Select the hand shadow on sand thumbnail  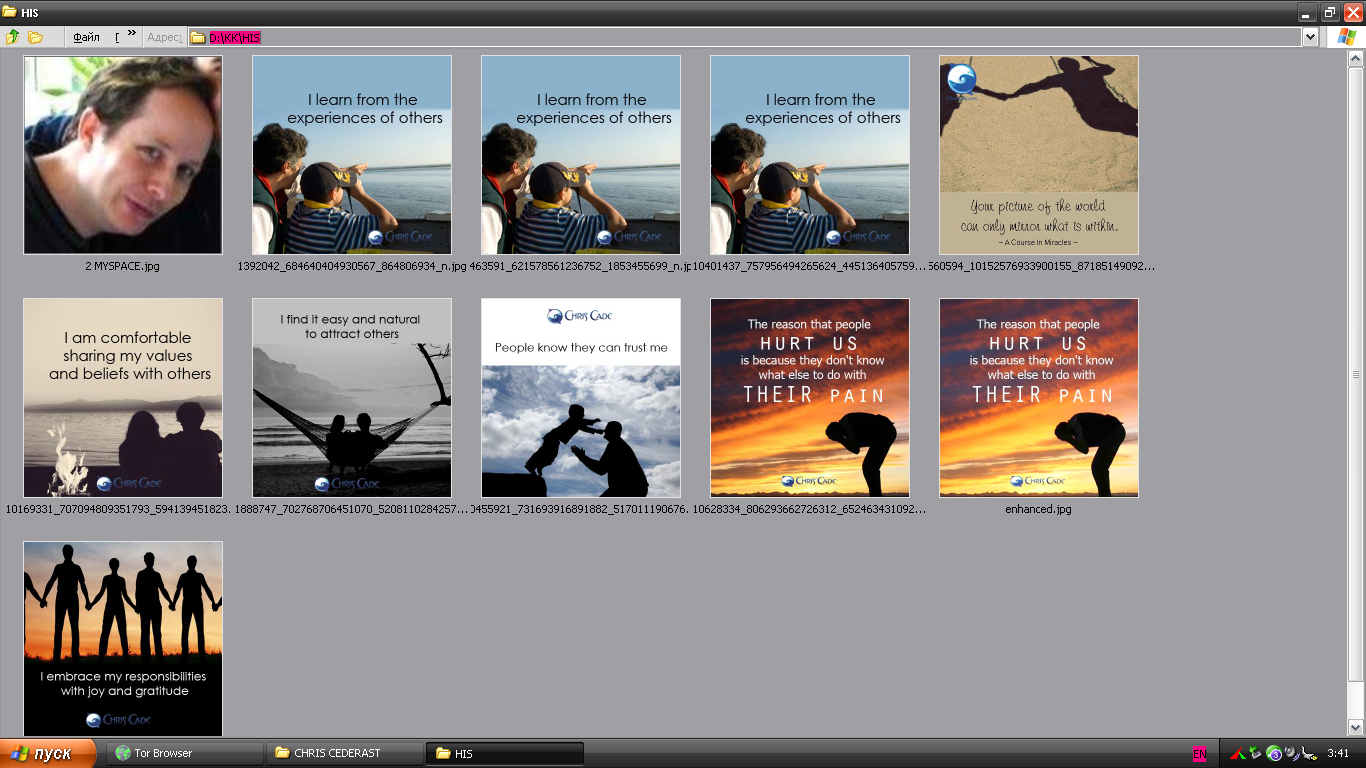coord(1039,155)
